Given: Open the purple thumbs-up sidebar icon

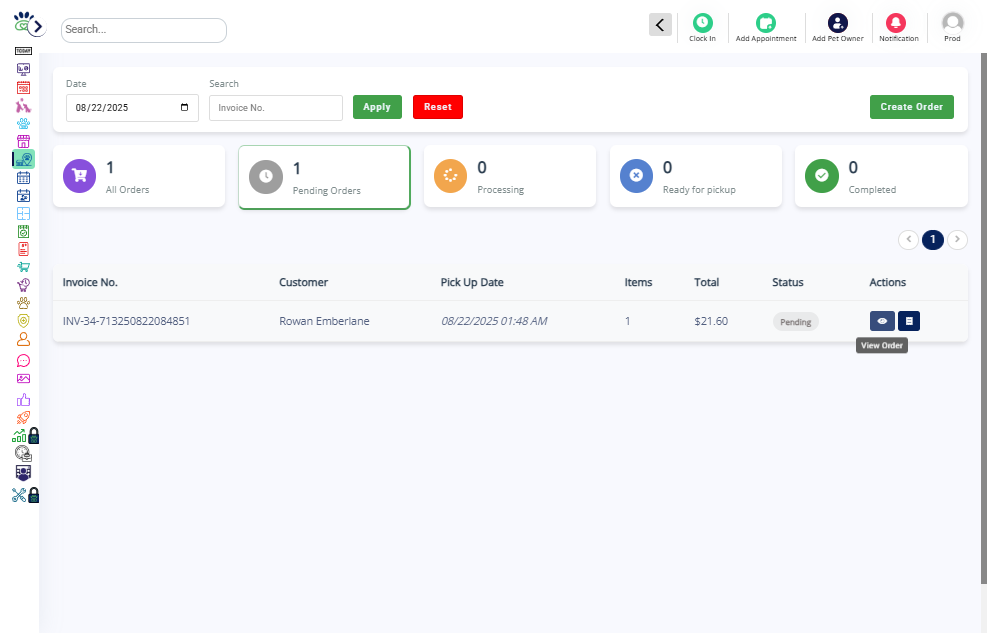Looking at the screenshot, I should click(23, 400).
